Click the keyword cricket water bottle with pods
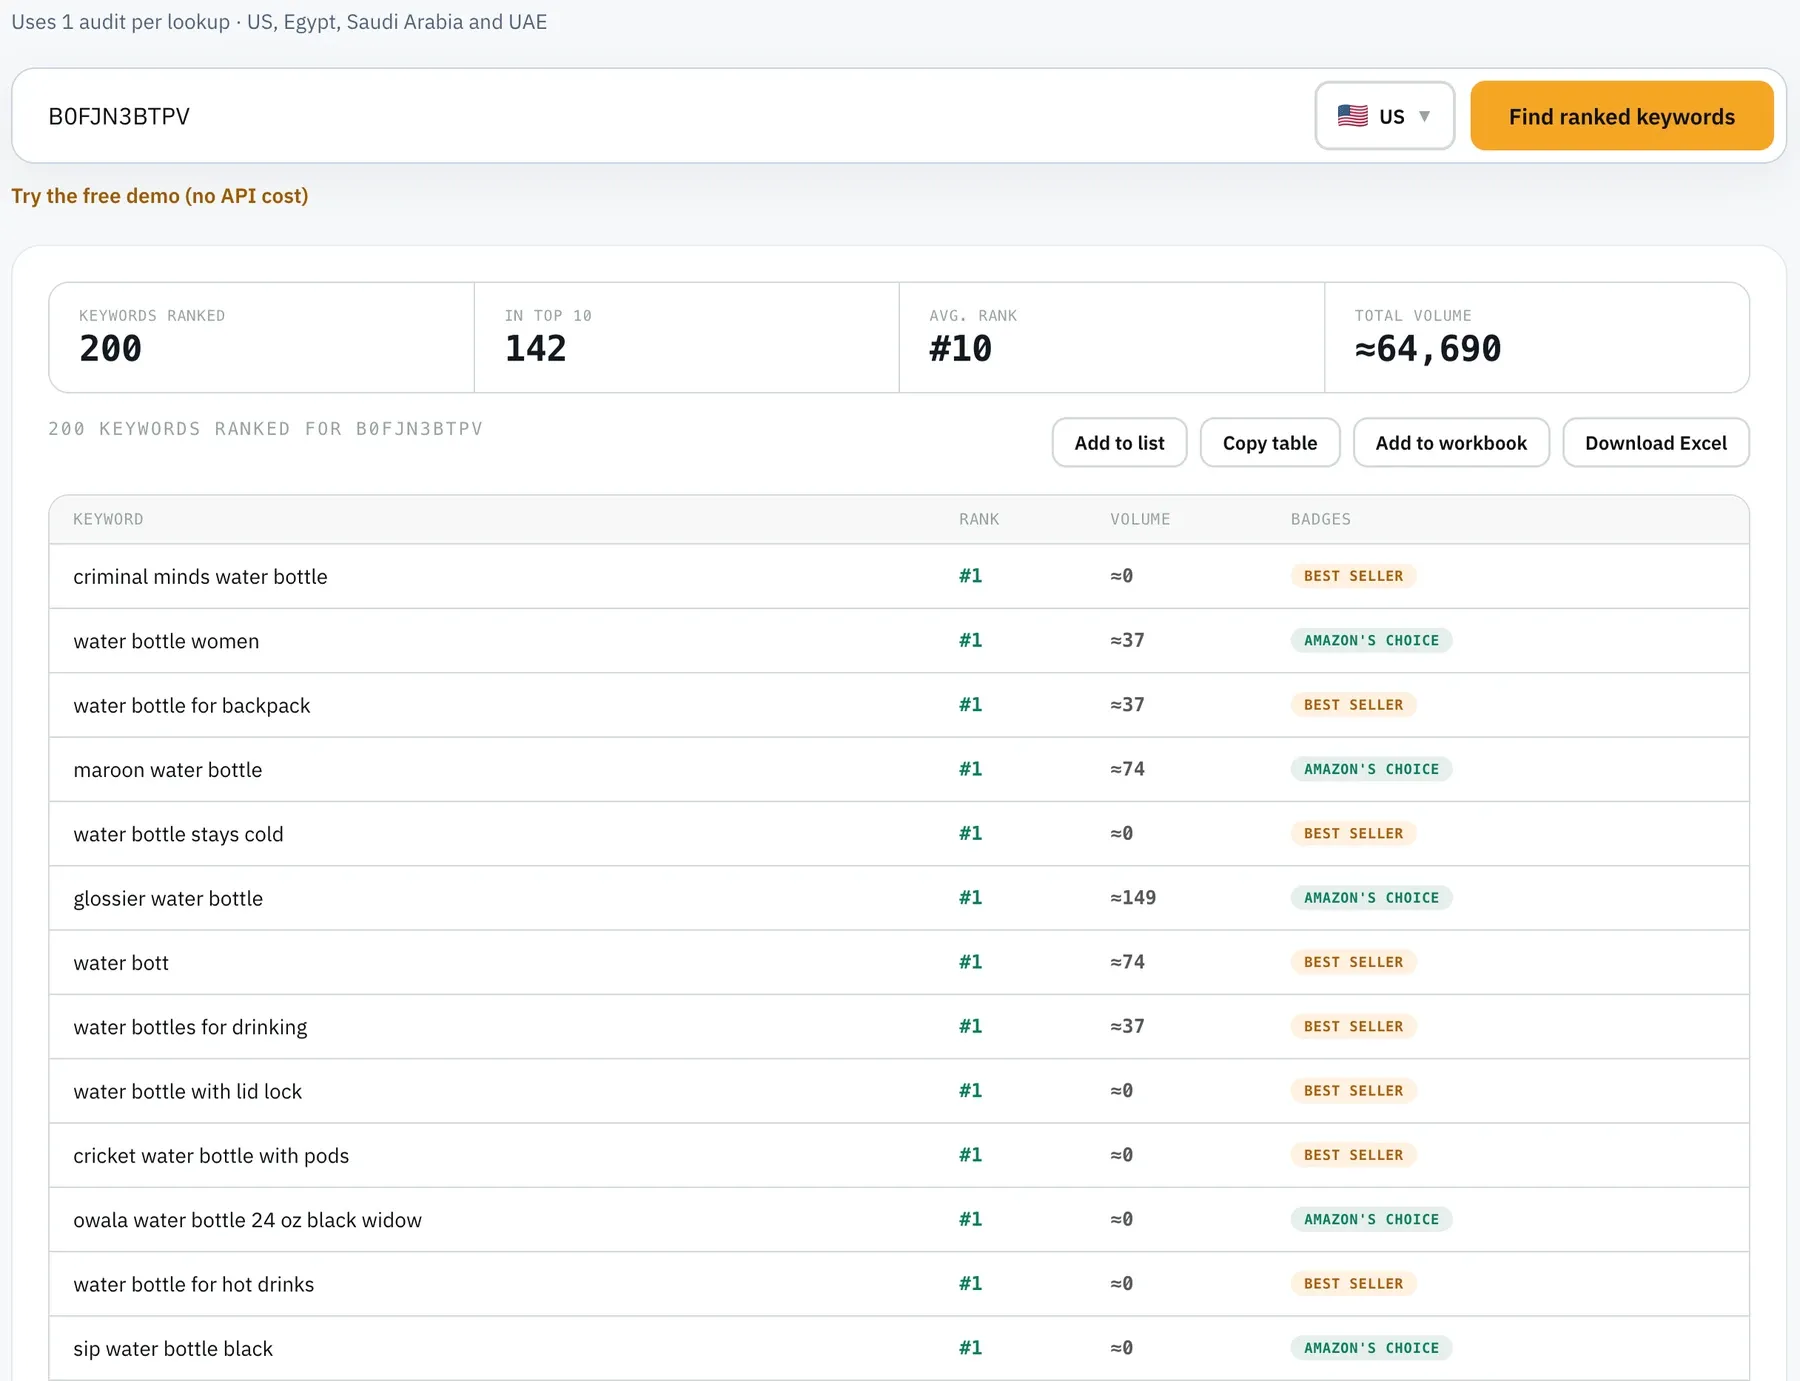The image size is (1800, 1381). pyautogui.click(x=211, y=1156)
